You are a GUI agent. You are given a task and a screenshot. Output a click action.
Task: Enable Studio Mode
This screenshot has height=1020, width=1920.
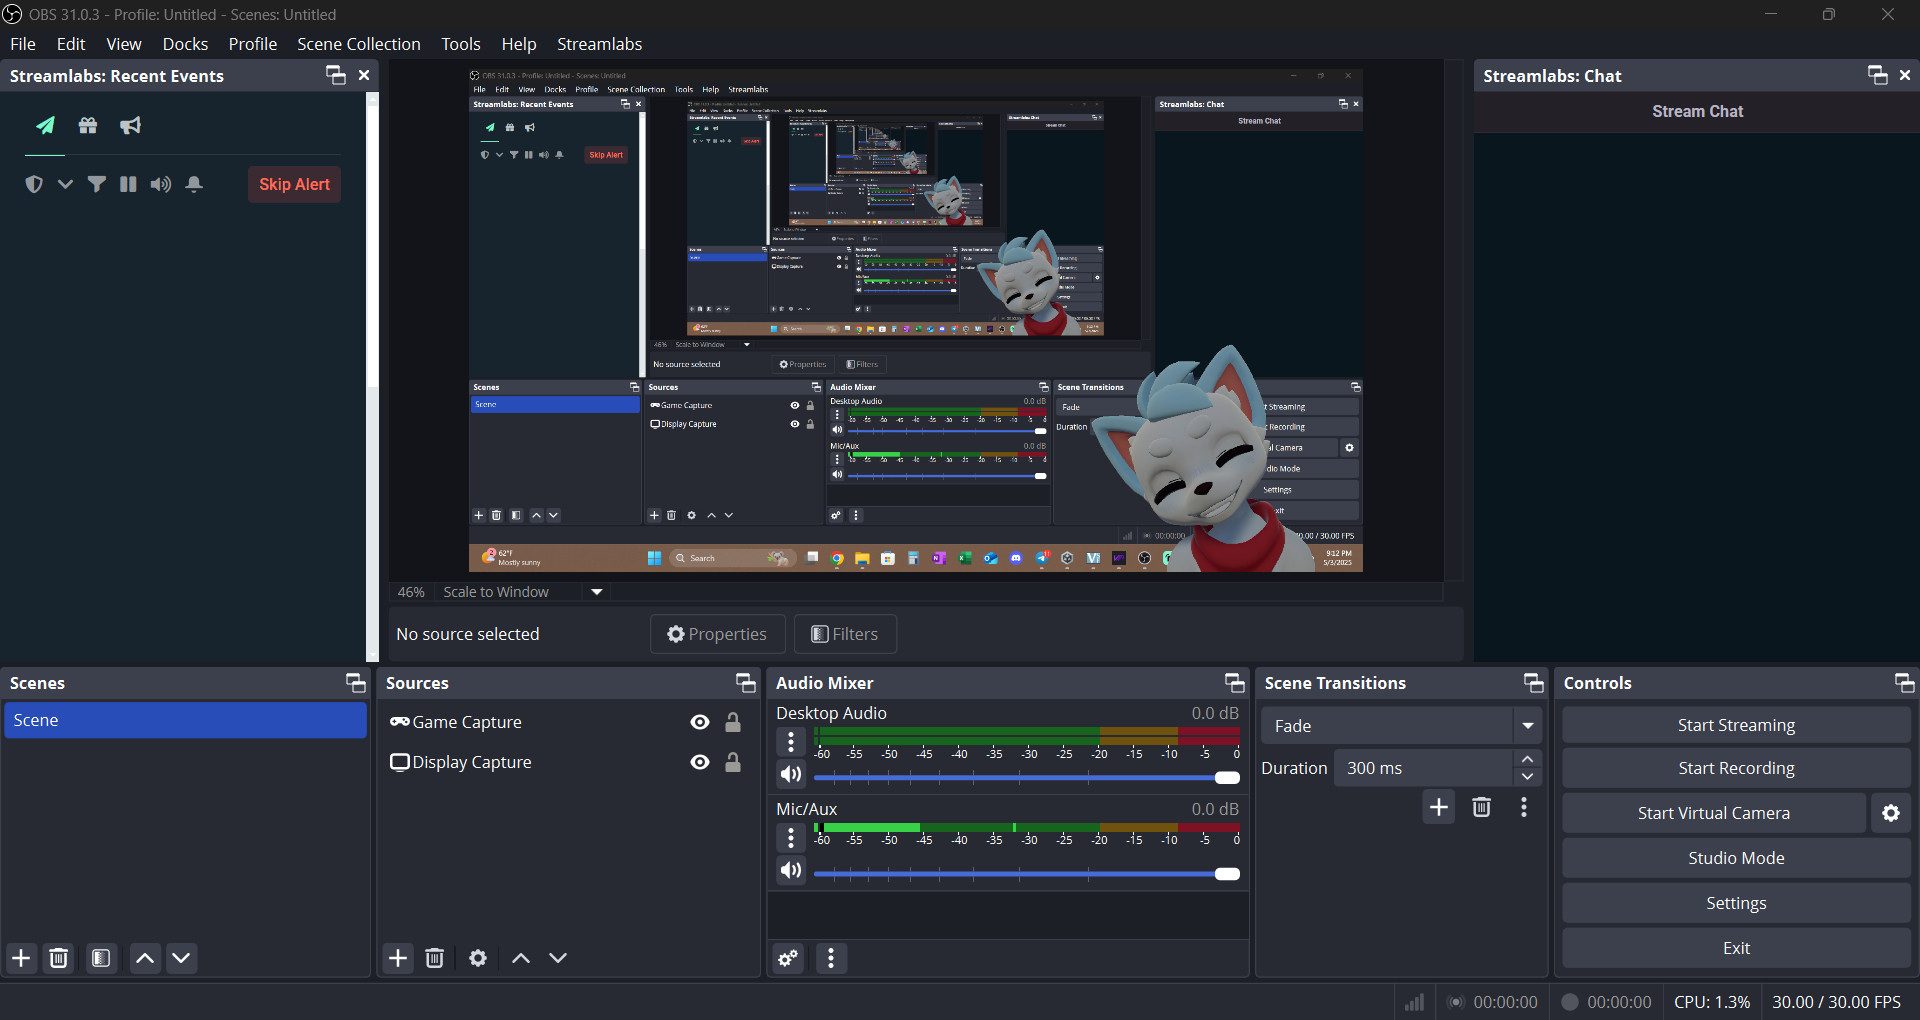point(1736,858)
